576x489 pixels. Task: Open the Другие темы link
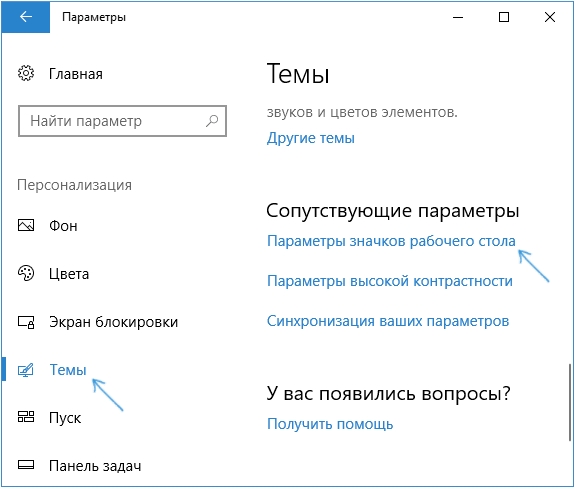coord(311,138)
